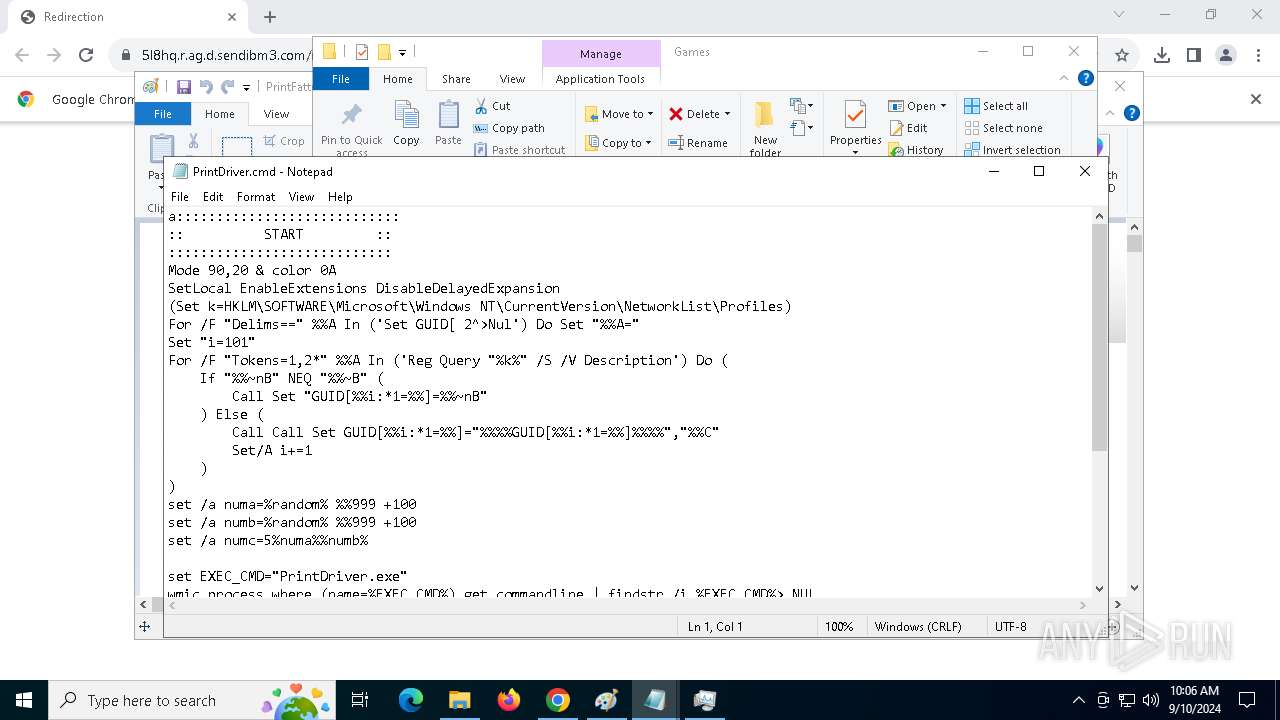Click Notepad horizontal scrollbar right arrow
This screenshot has width=1280, height=720.
click(x=1084, y=605)
